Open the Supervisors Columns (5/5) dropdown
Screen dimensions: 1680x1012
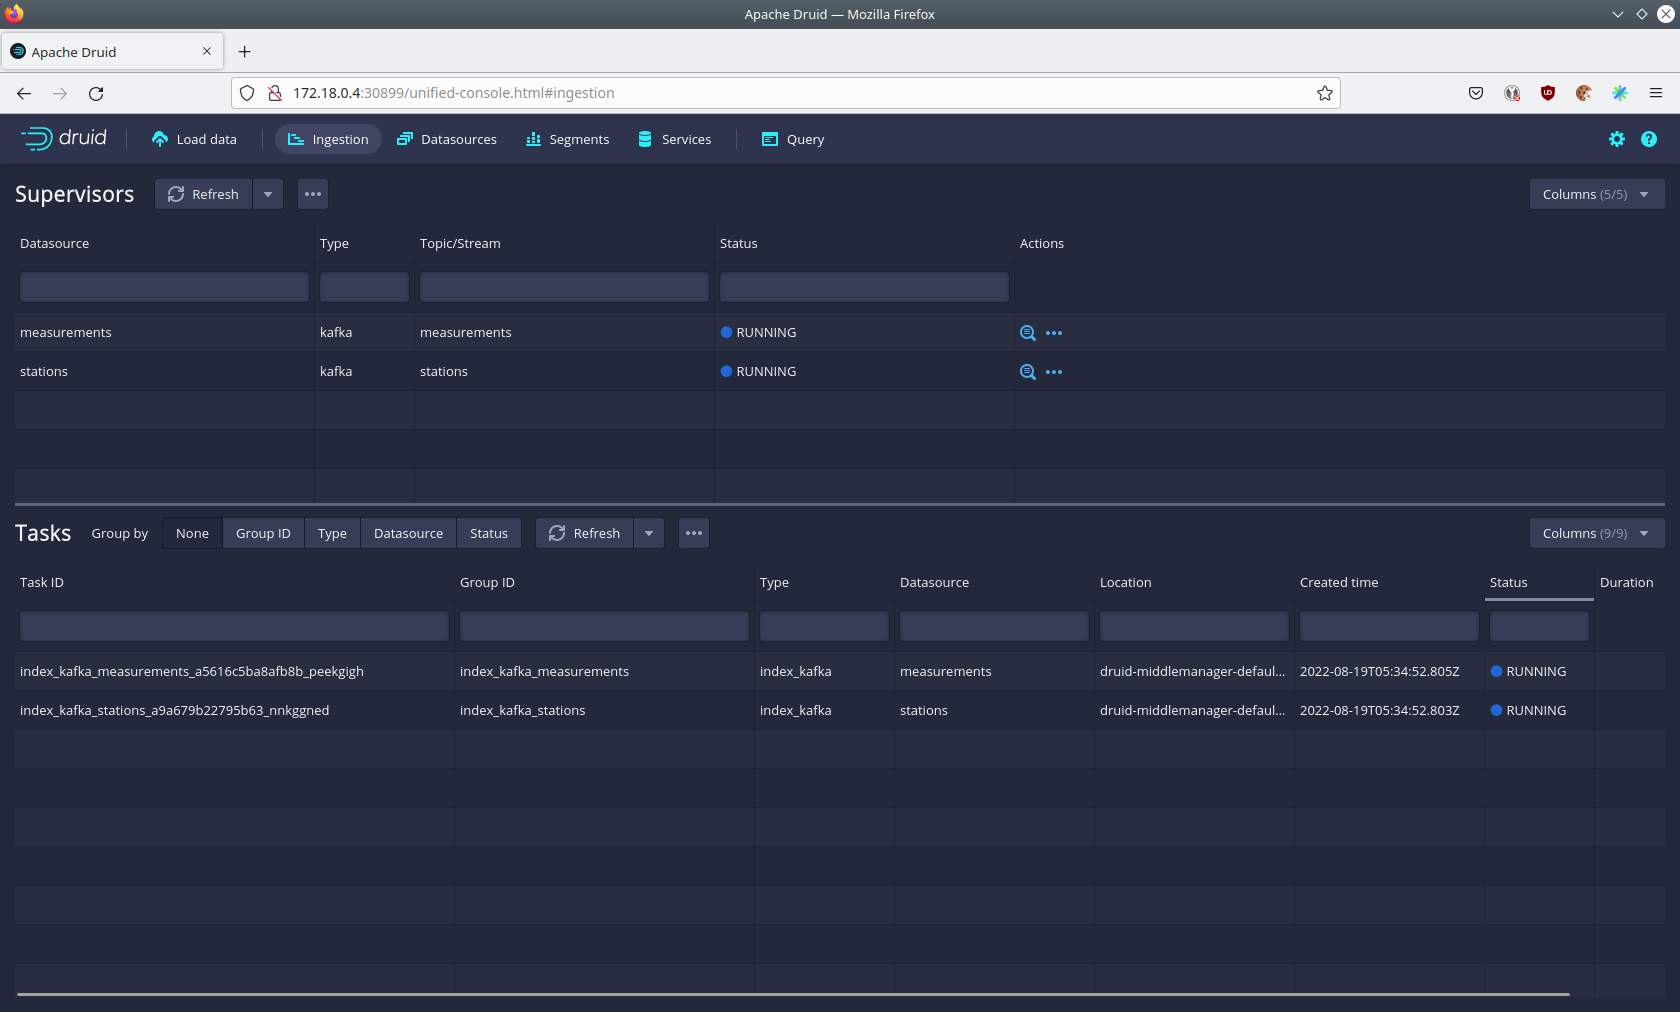1596,194
